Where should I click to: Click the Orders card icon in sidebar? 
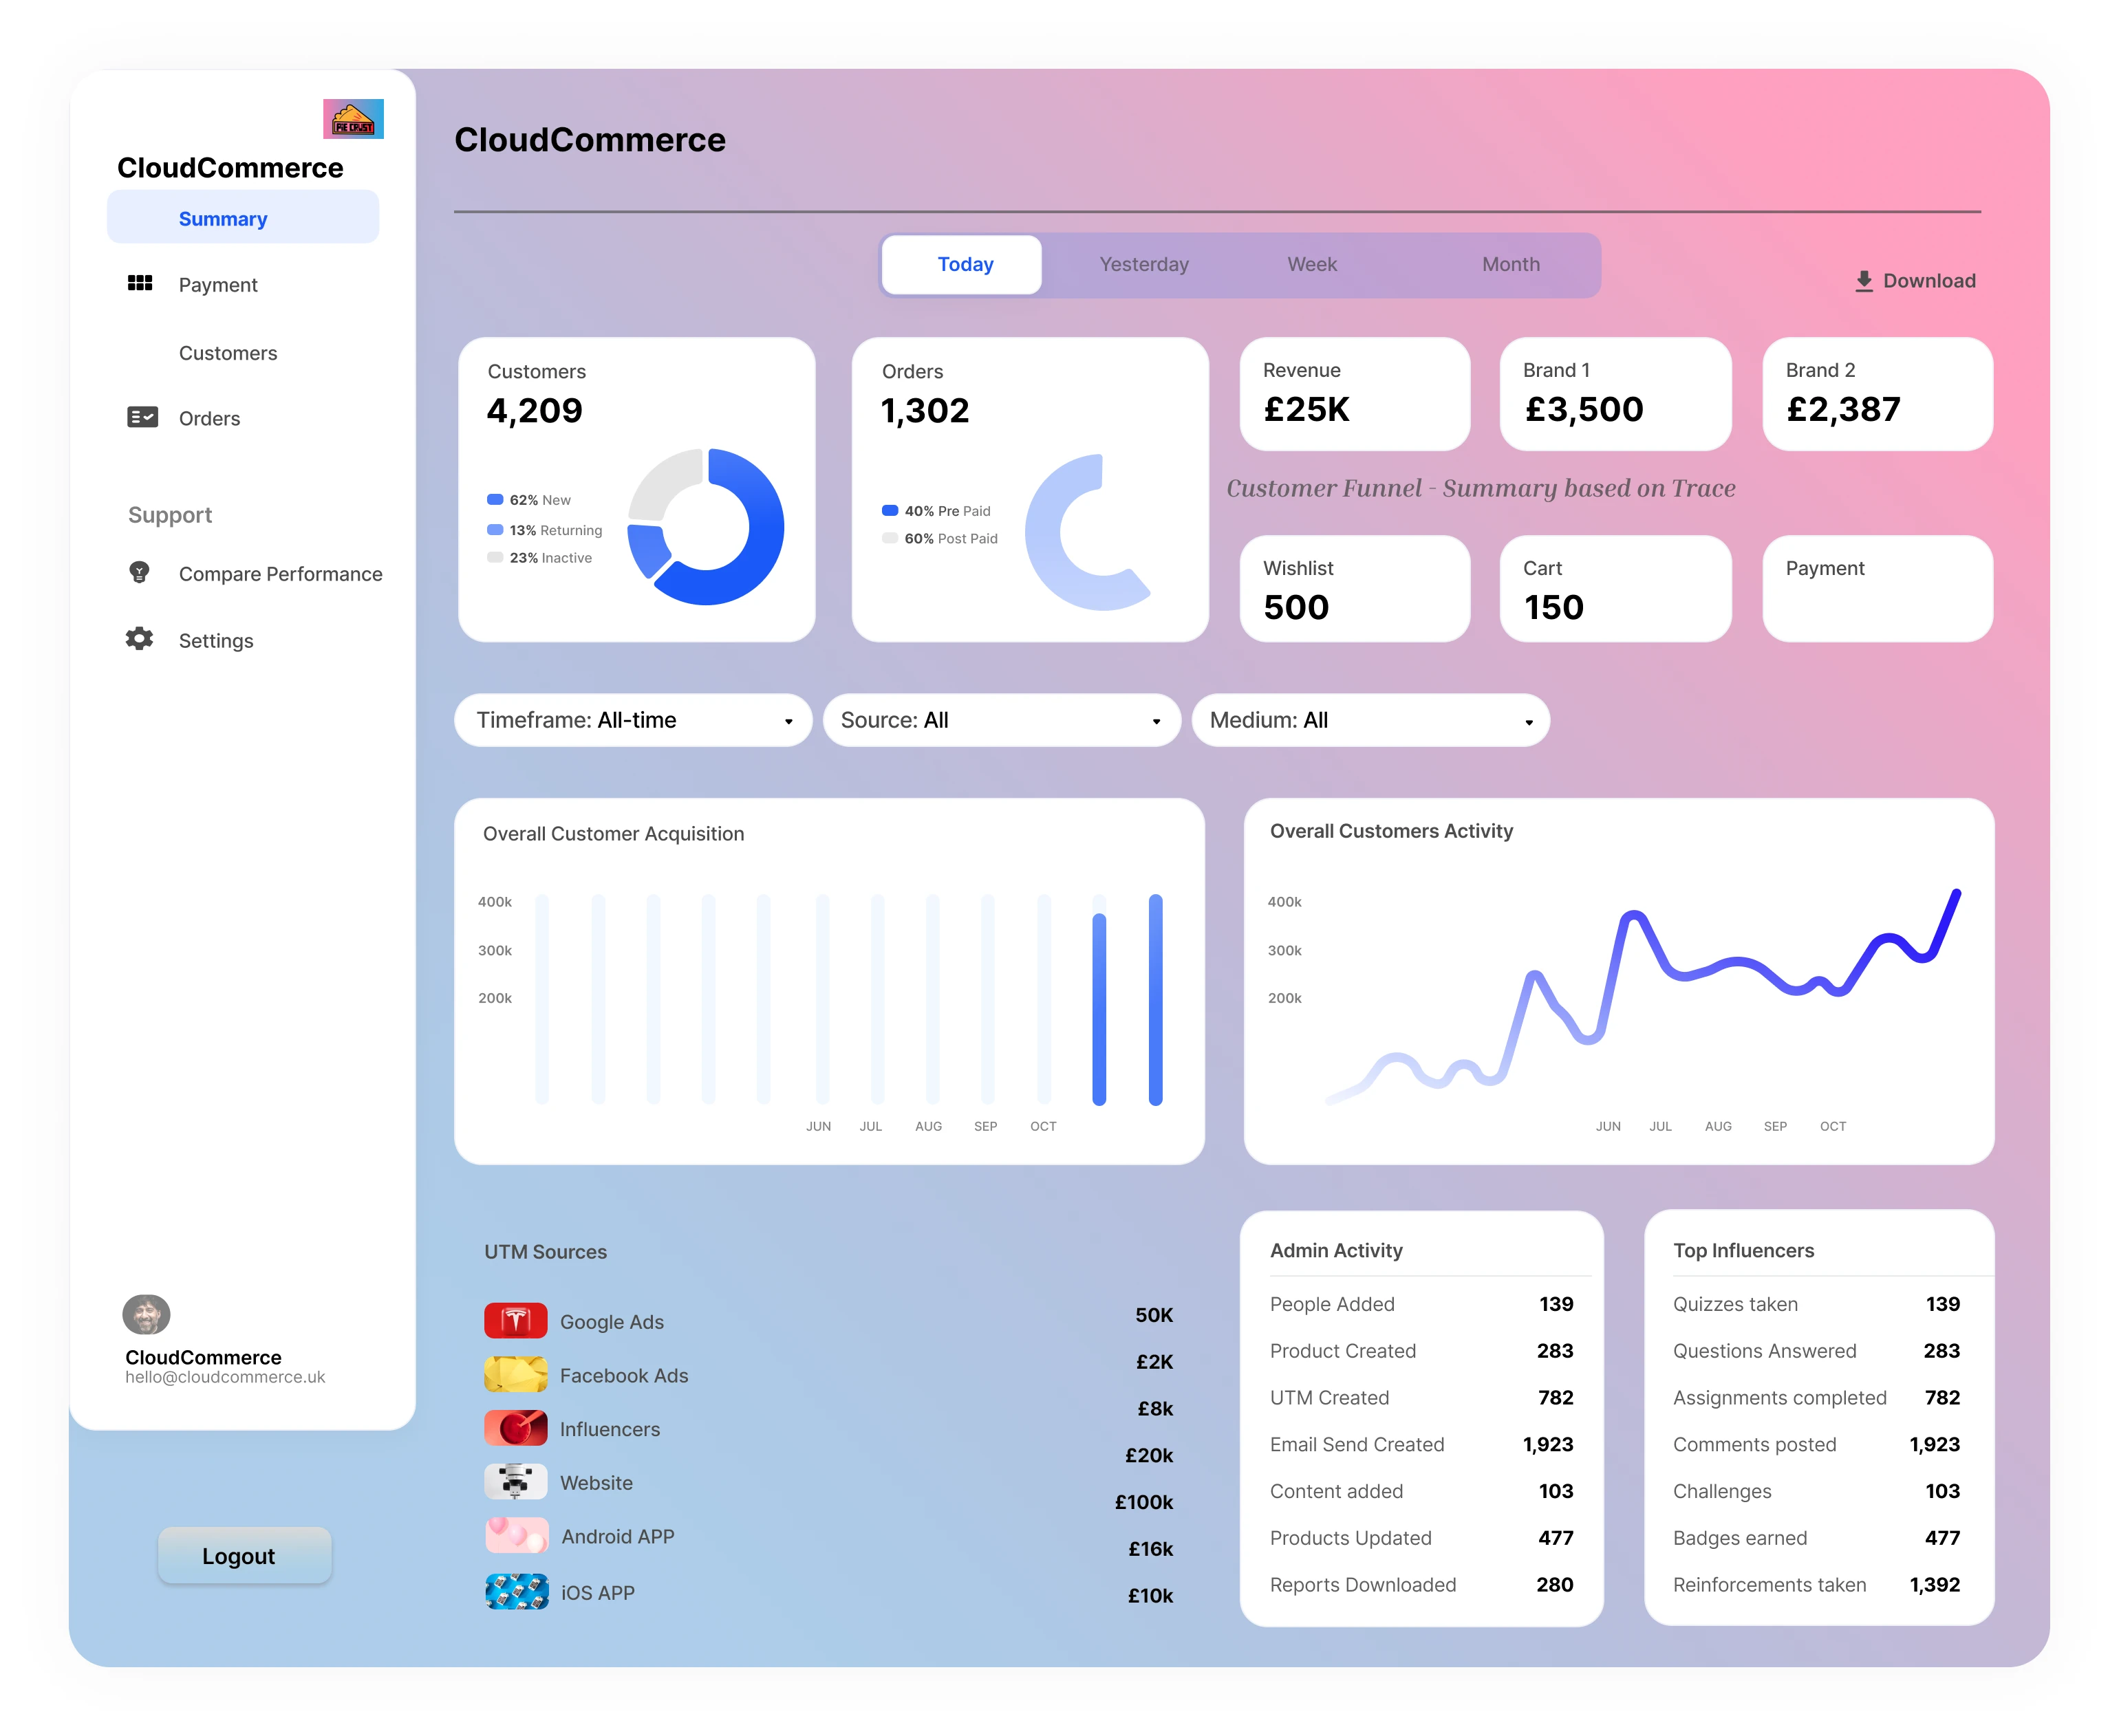click(142, 417)
